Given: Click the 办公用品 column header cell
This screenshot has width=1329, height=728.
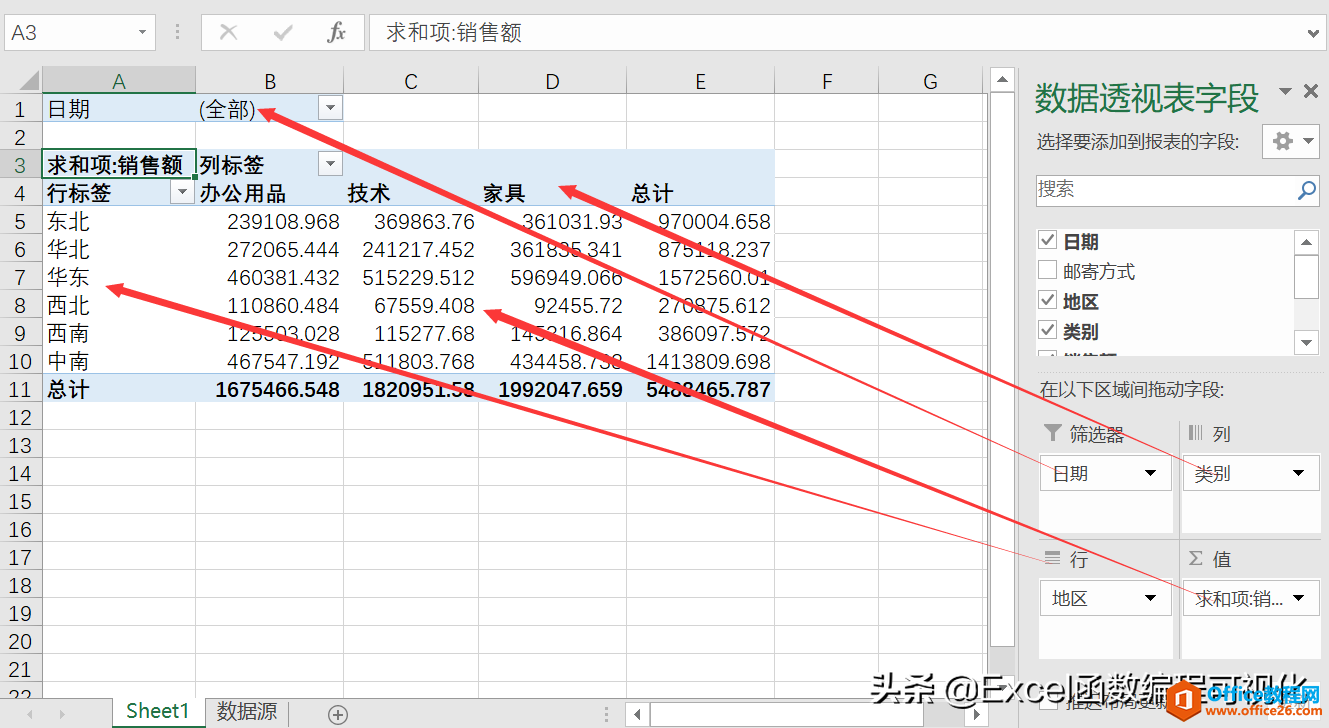Looking at the screenshot, I should click(270, 192).
